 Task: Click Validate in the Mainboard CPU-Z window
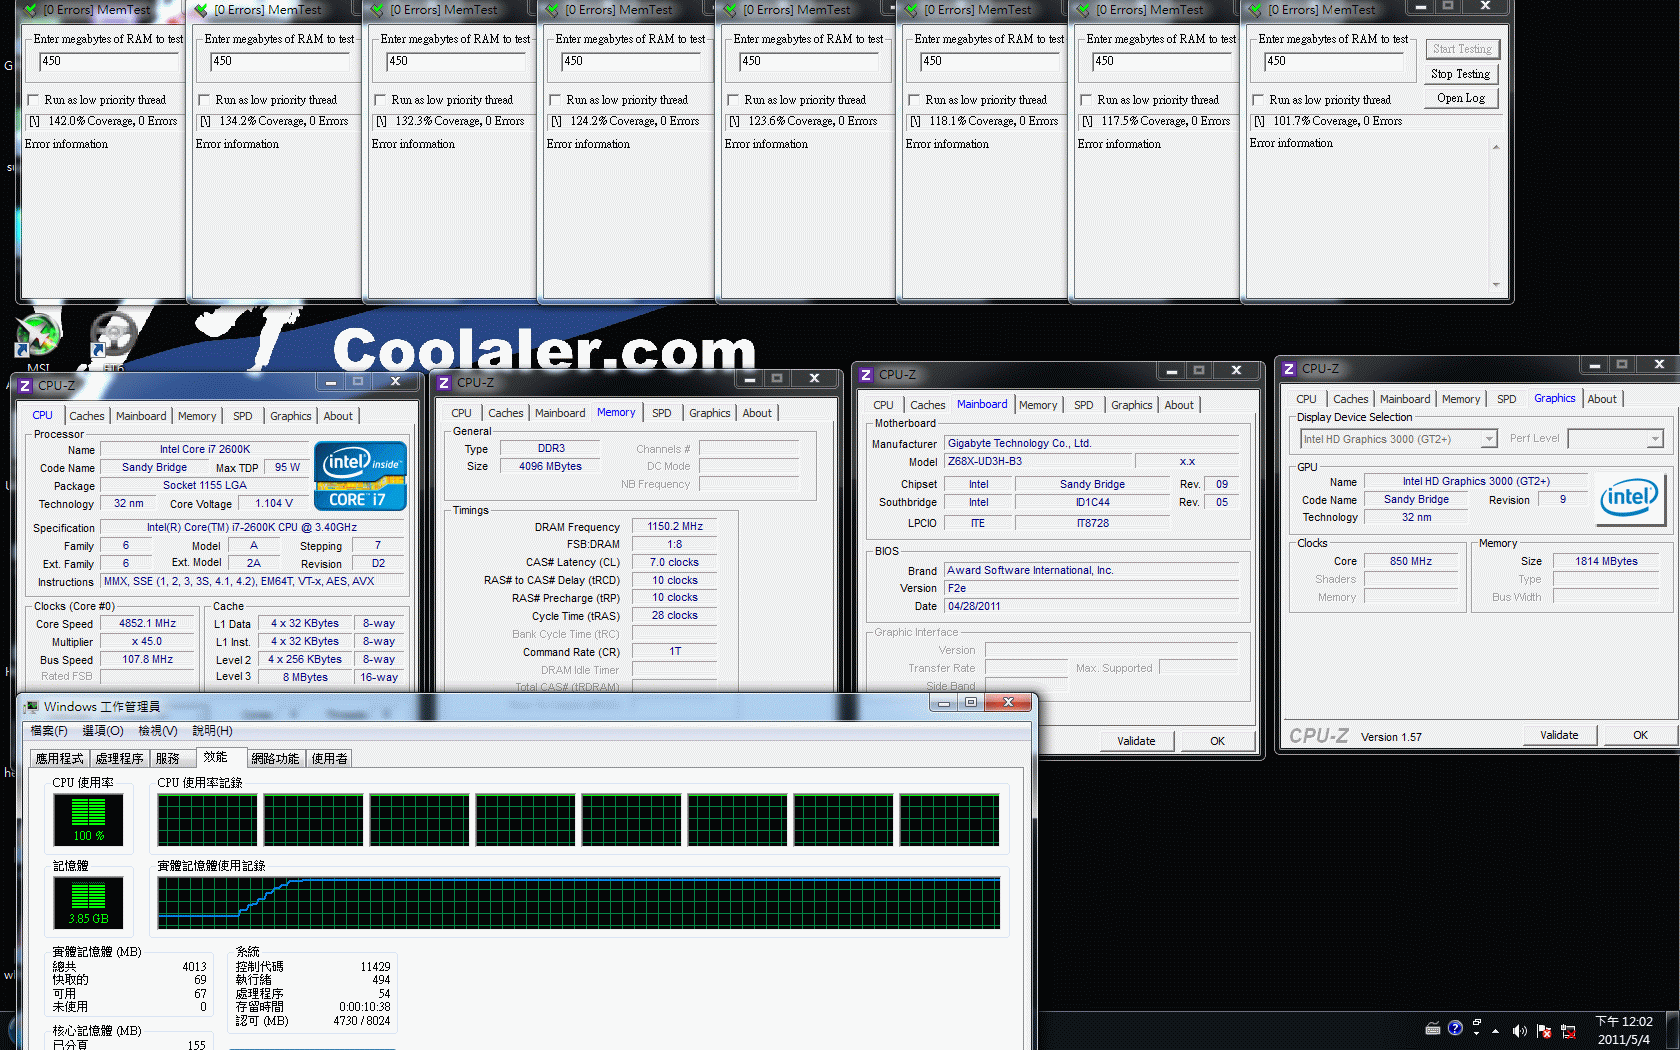coord(1136,741)
